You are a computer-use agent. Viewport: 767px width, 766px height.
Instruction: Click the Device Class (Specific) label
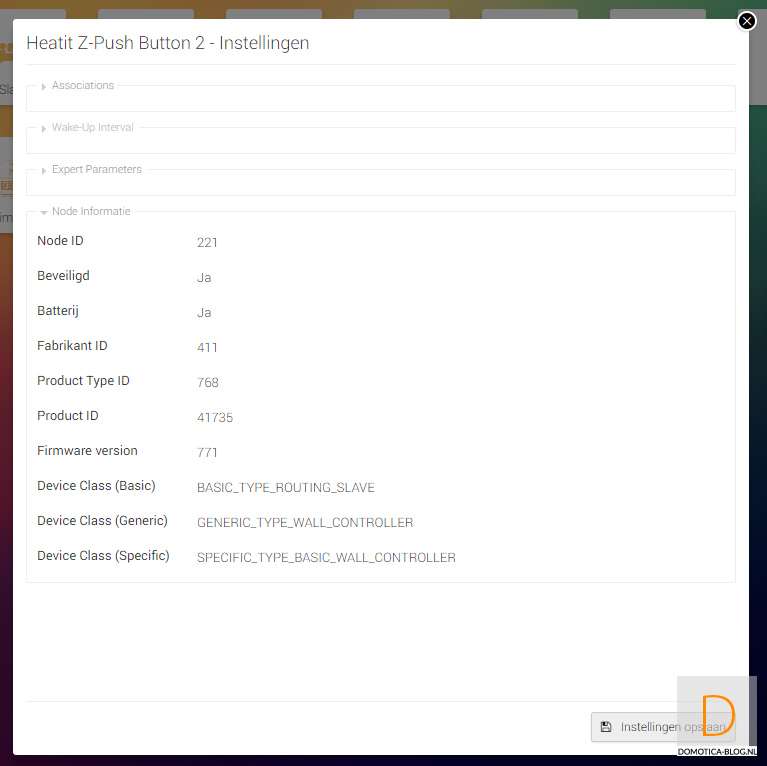pyautogui.click(x=103, y=556)
